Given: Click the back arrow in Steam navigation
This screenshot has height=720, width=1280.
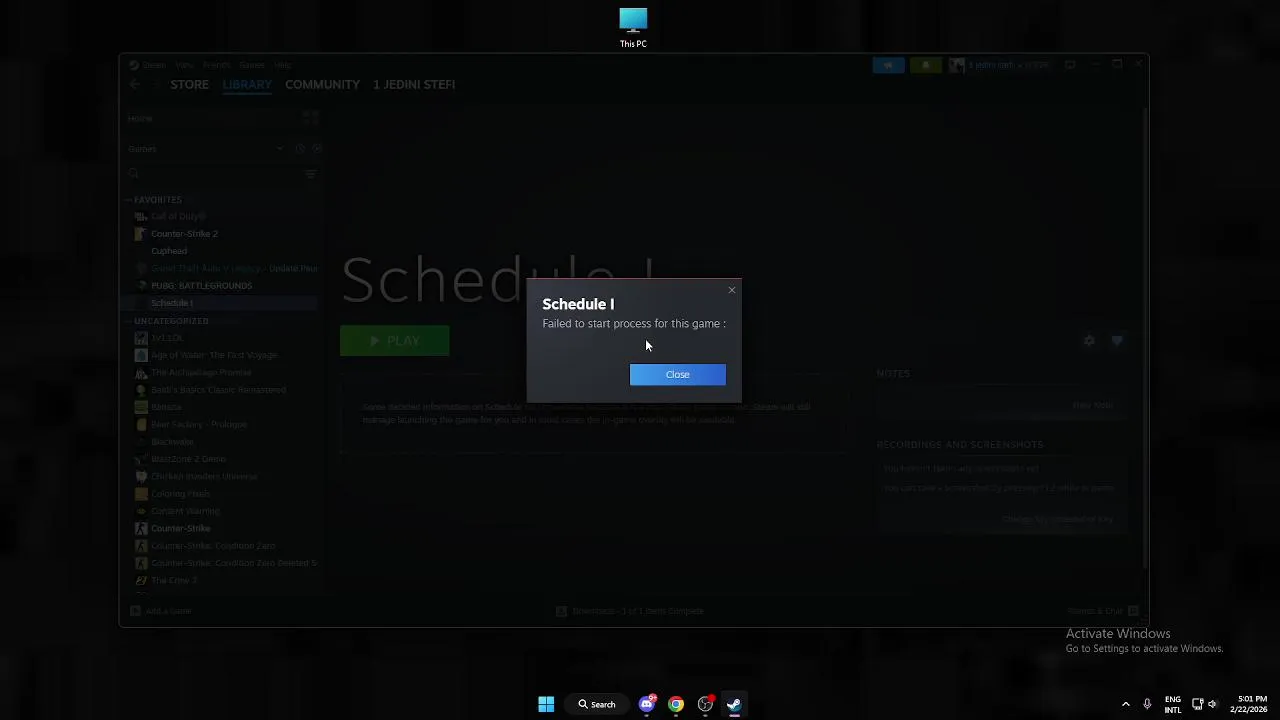Looking at the screenshot, I should [x=134, y=85].
